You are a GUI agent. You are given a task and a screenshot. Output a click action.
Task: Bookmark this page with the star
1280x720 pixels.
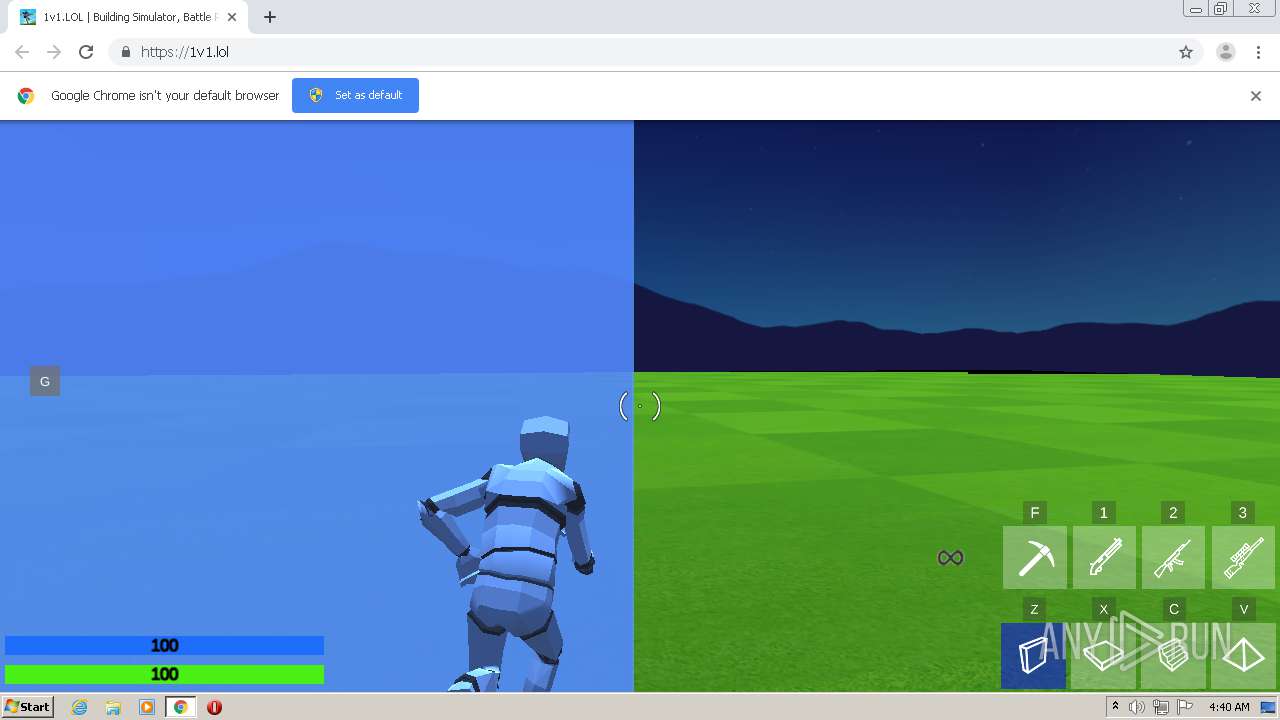click(x=1186, y=52)
